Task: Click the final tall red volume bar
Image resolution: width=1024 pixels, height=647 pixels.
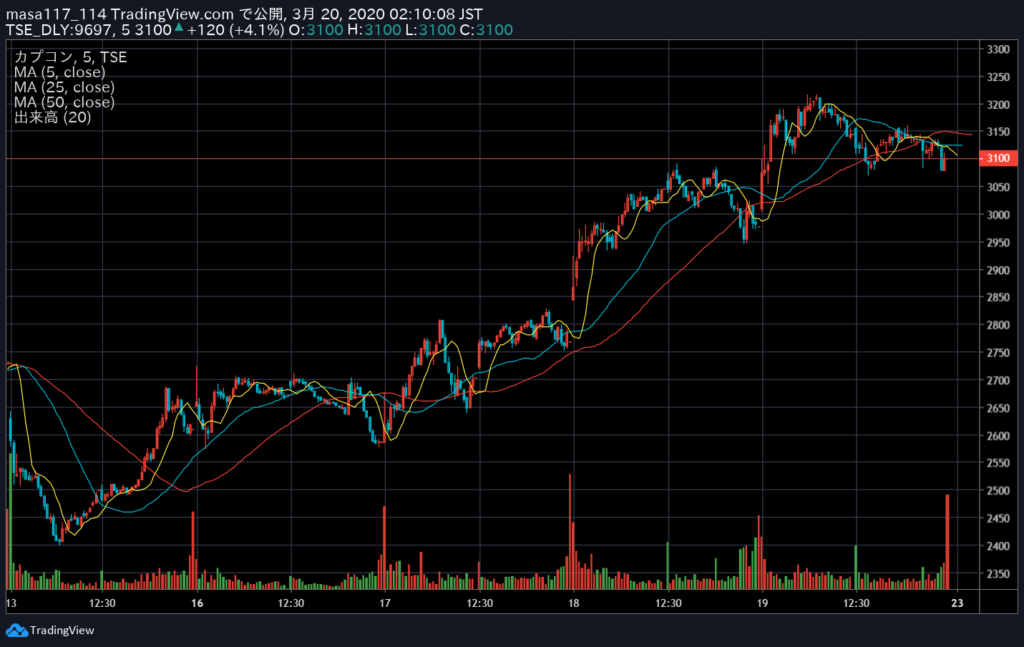Action: coord(948,542)
